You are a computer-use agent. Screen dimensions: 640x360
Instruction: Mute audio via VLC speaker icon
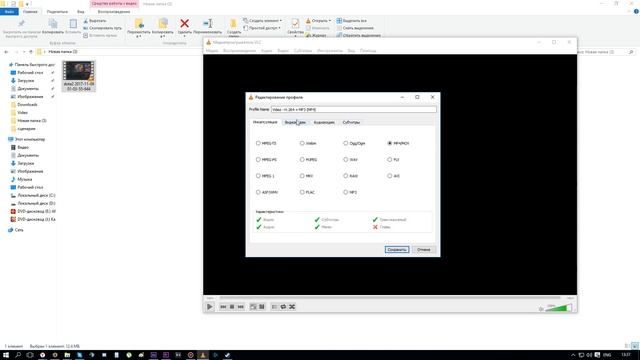click(x=541, y=309)
